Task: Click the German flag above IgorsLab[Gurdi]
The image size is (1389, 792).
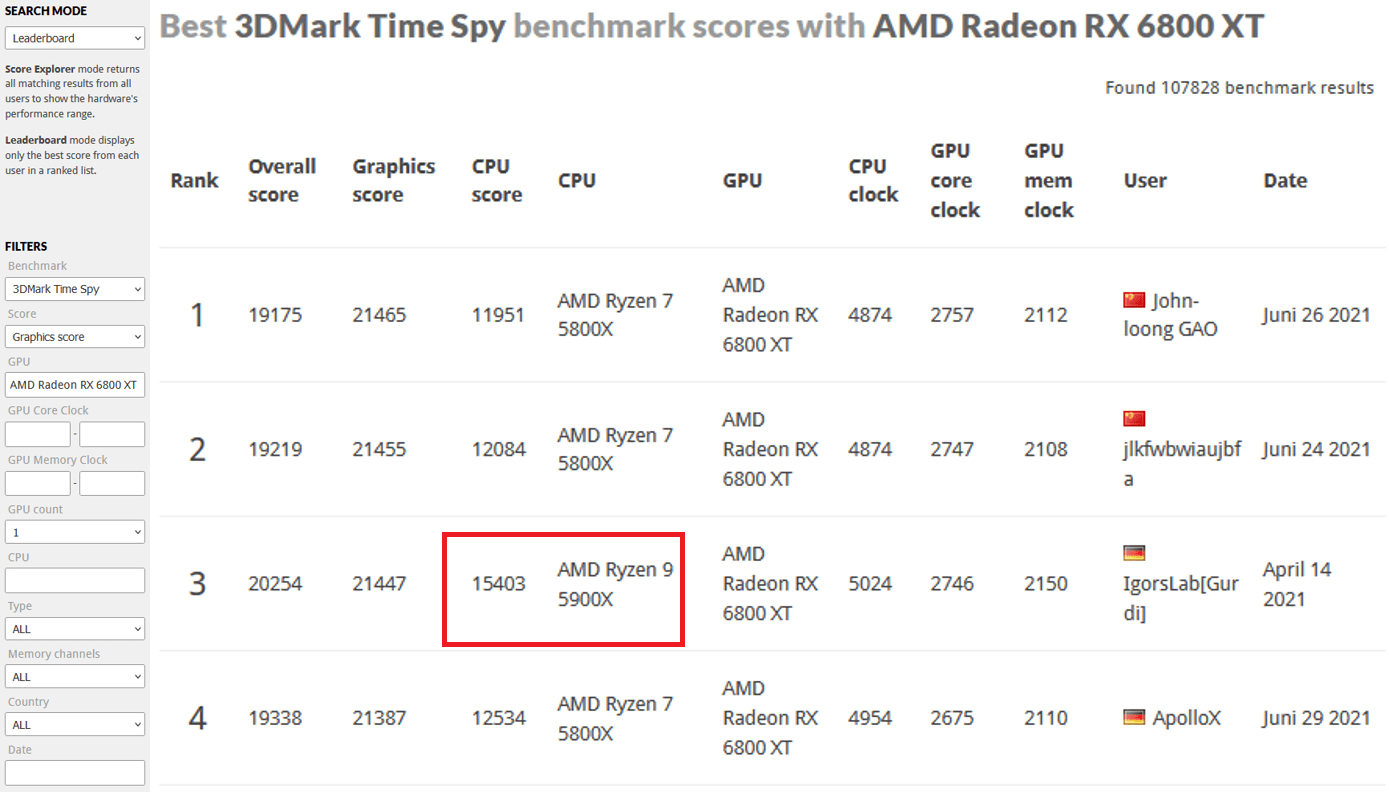Action: click(x=1134, y=553)
